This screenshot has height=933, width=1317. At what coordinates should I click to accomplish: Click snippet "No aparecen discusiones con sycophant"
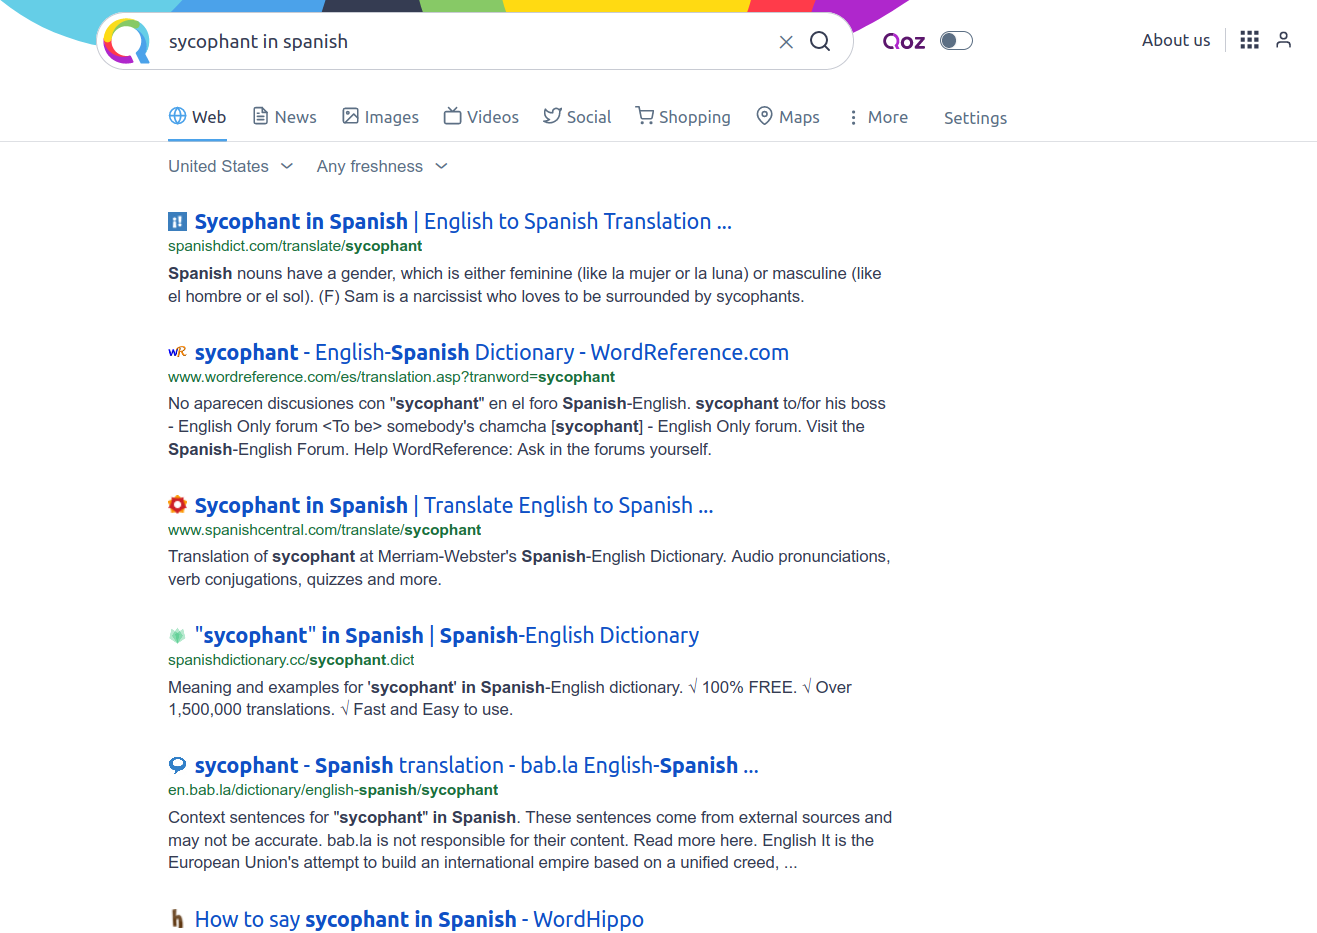click(x=527, y=426)
